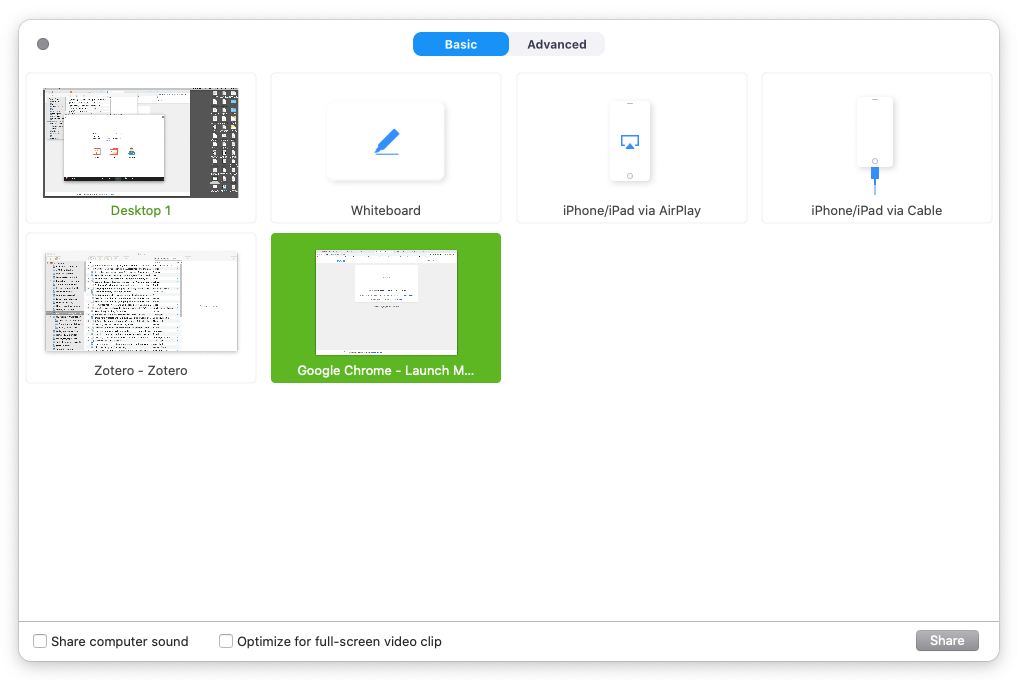1021x680 pixels.
Task: Select the Google Chrome window thumbnail
Action: (x=386, y=302)
